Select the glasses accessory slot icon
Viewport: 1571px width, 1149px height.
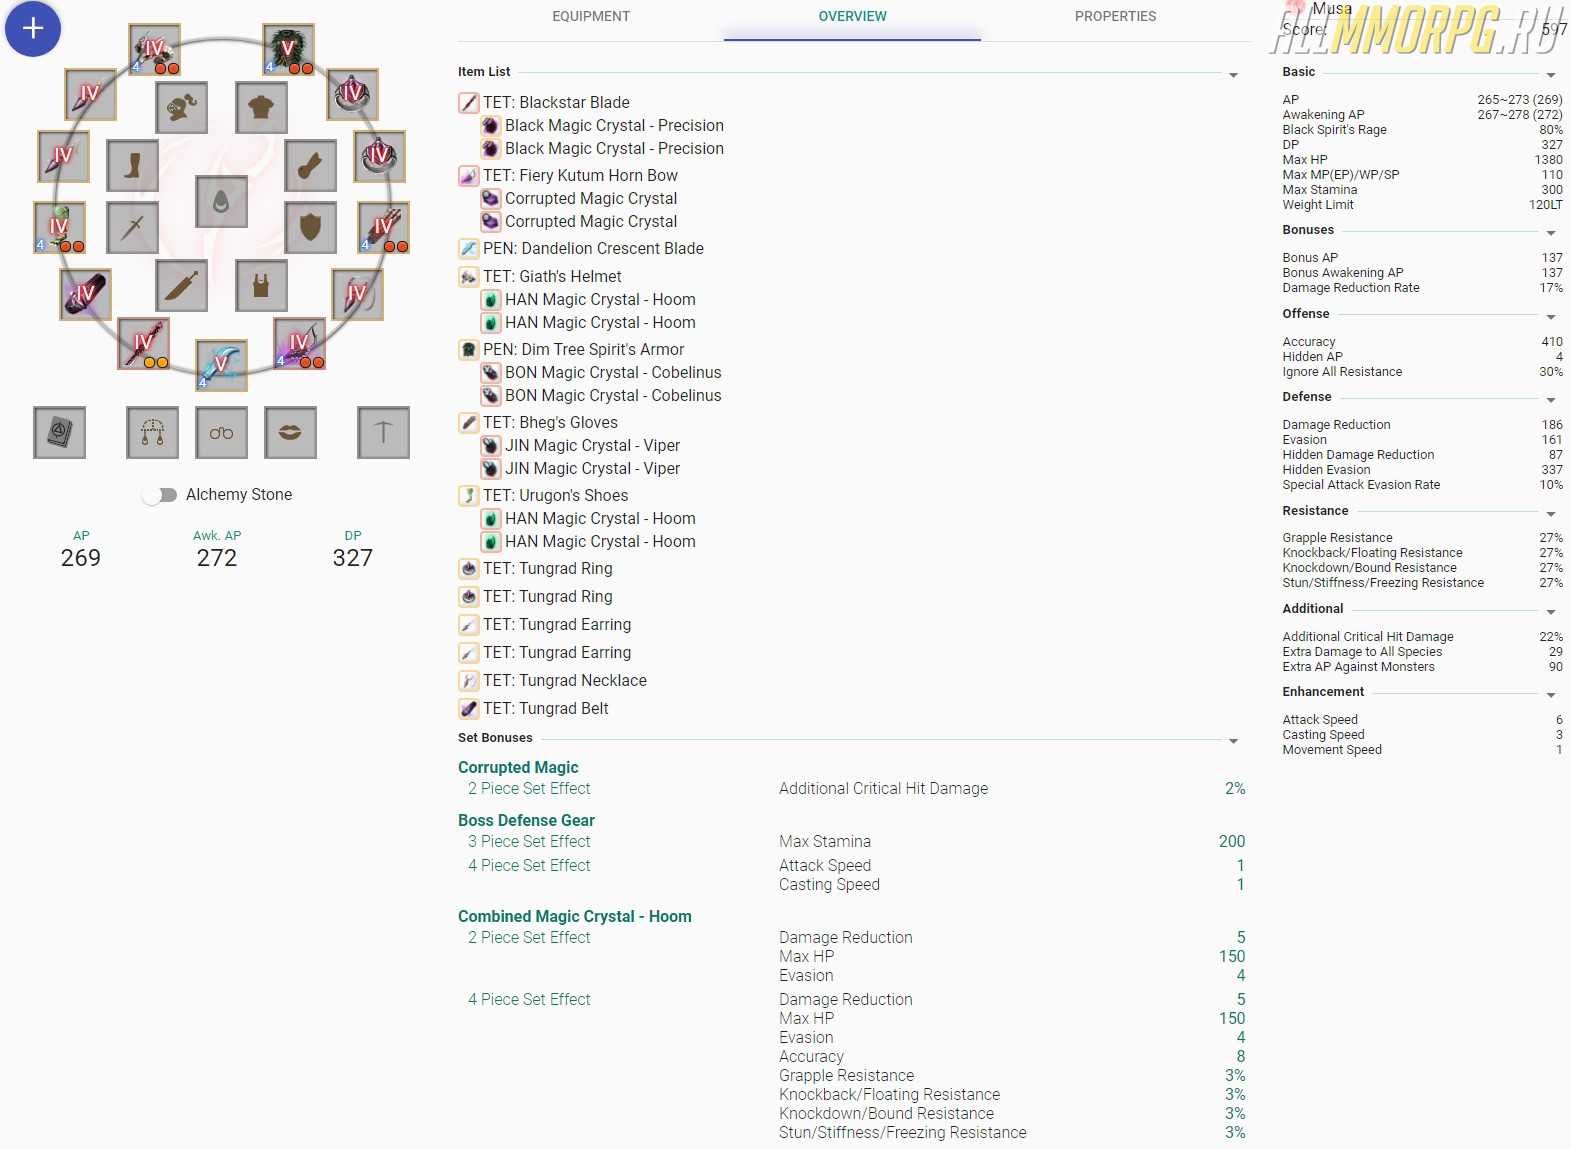click(221, 433)
